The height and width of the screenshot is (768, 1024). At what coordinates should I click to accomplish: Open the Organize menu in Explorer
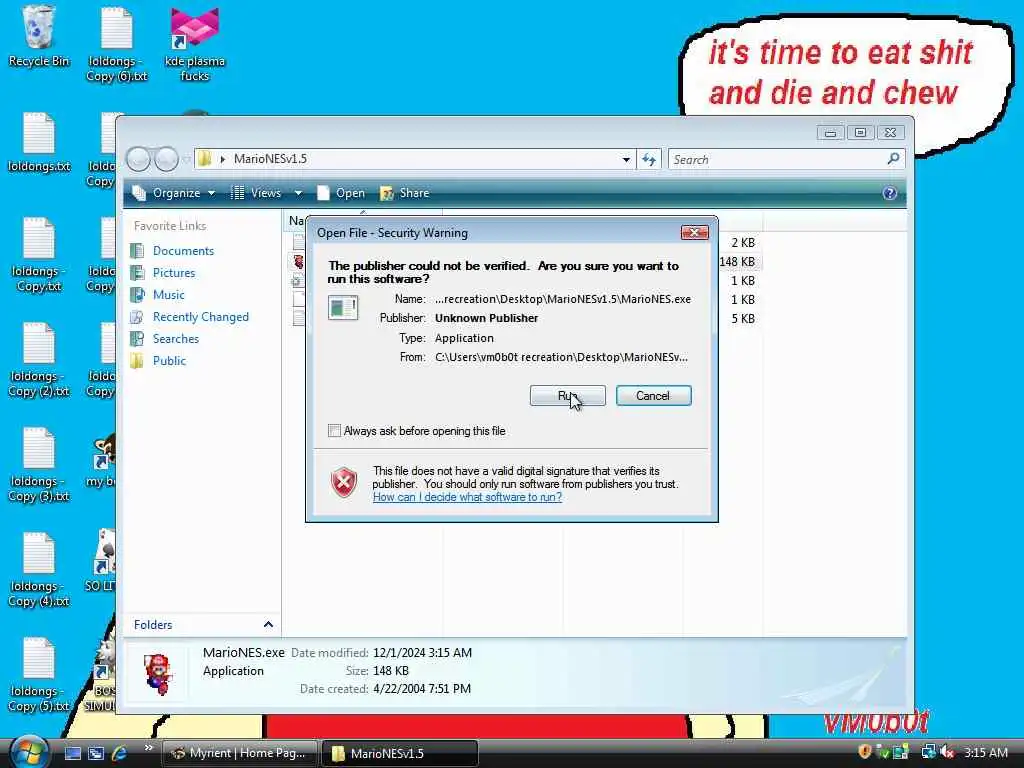point(174,193)
